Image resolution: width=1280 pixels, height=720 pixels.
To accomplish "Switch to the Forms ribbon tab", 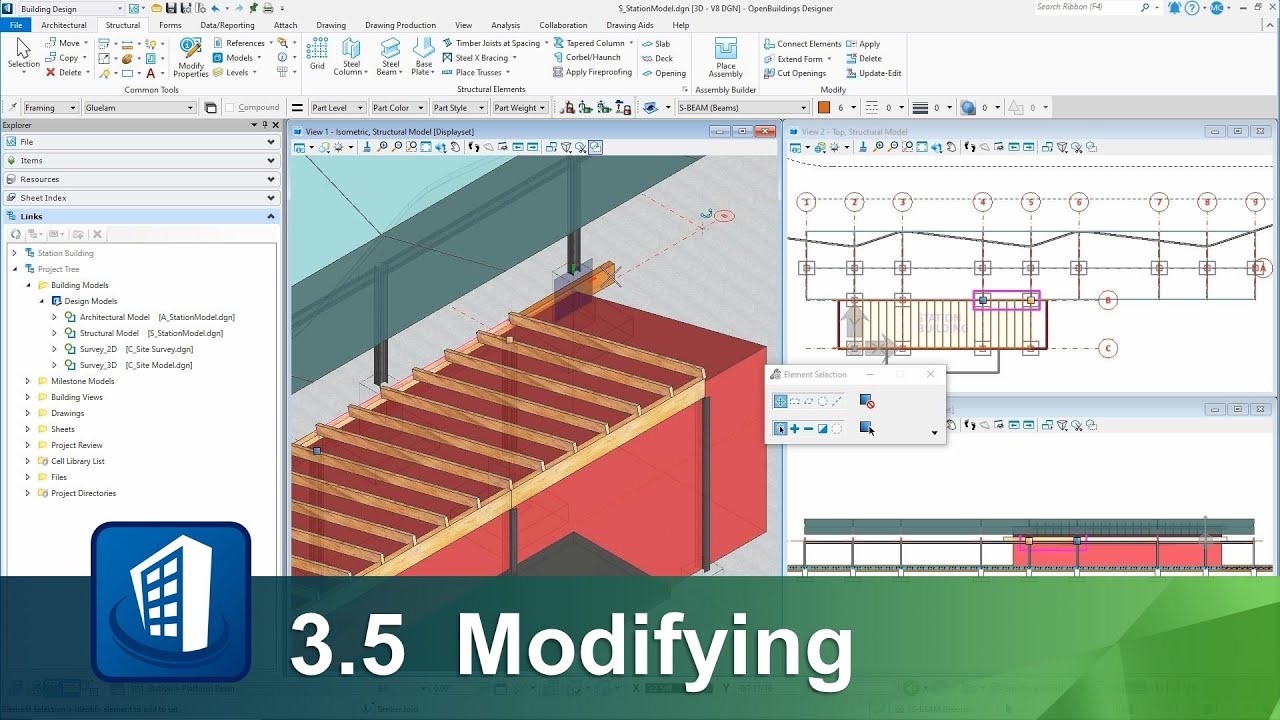I will pyautogui.click(x=170, y=25).
